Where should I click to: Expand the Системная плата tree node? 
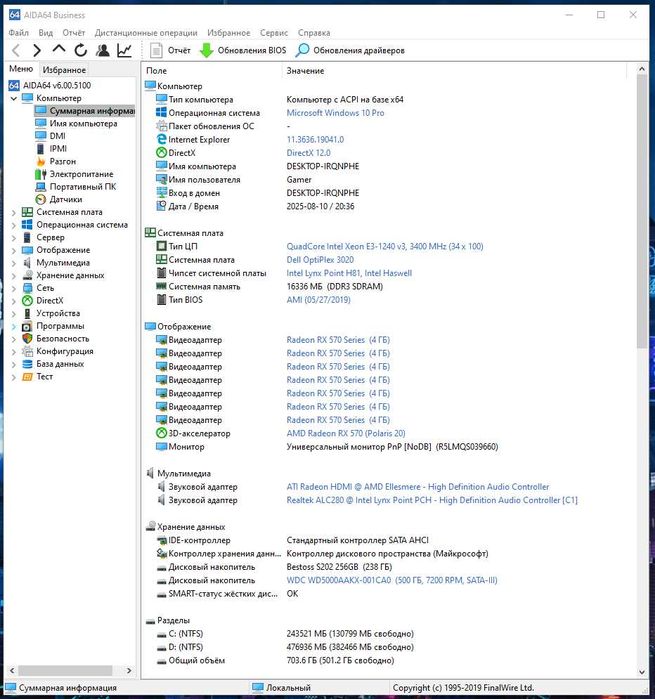(x=14, y=213)
